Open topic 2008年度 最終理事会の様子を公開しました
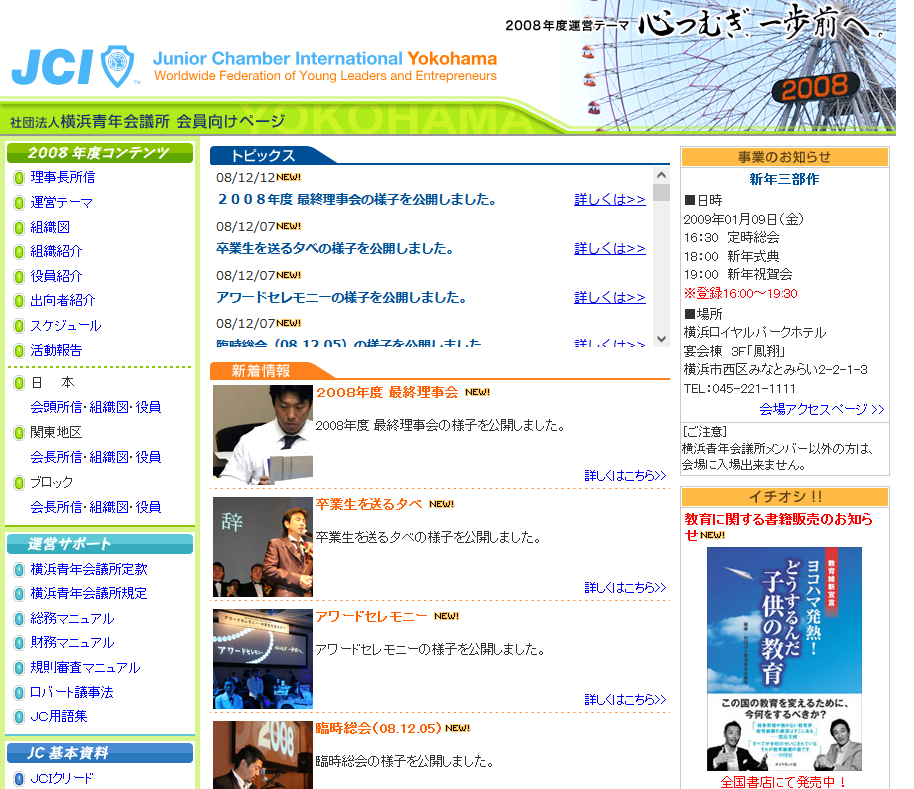Viewport: 914px width, 789px height. coord(357,199)
